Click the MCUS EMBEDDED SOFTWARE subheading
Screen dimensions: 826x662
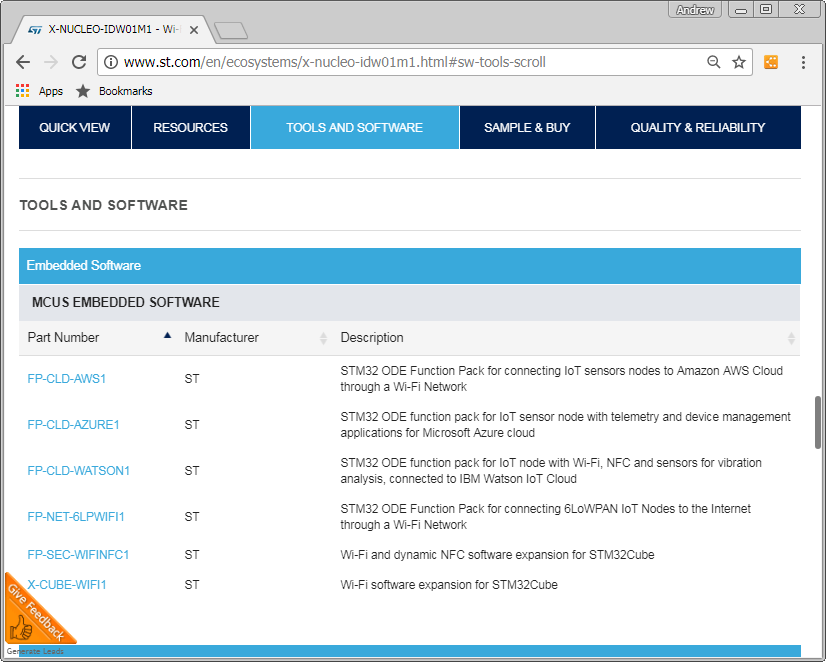pyautogui.click(x=126, y=302)
